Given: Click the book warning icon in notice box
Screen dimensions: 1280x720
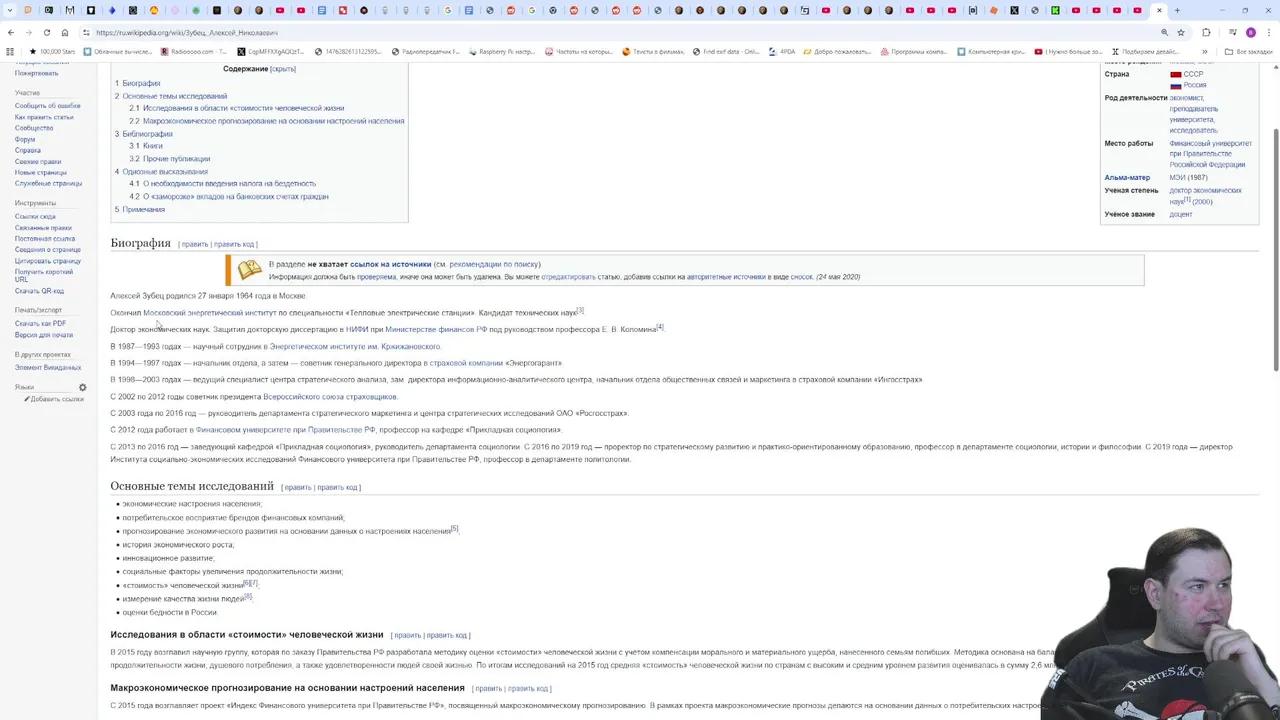Looking at the screenshot, I should (x=249, y=269).
